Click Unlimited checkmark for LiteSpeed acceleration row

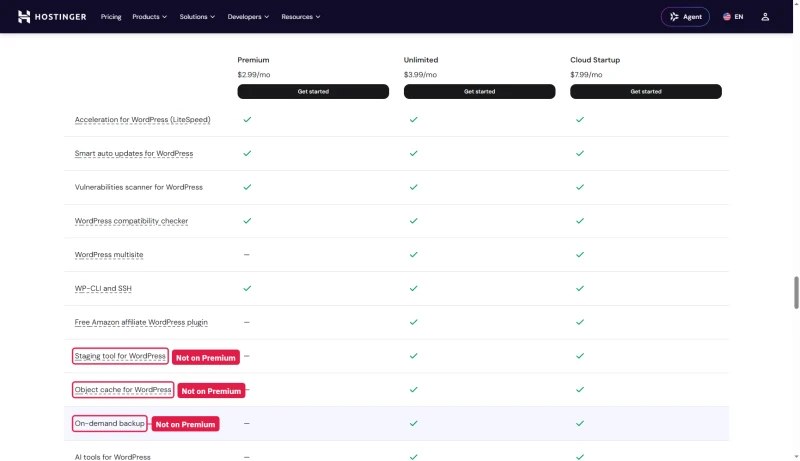(413, 119)
